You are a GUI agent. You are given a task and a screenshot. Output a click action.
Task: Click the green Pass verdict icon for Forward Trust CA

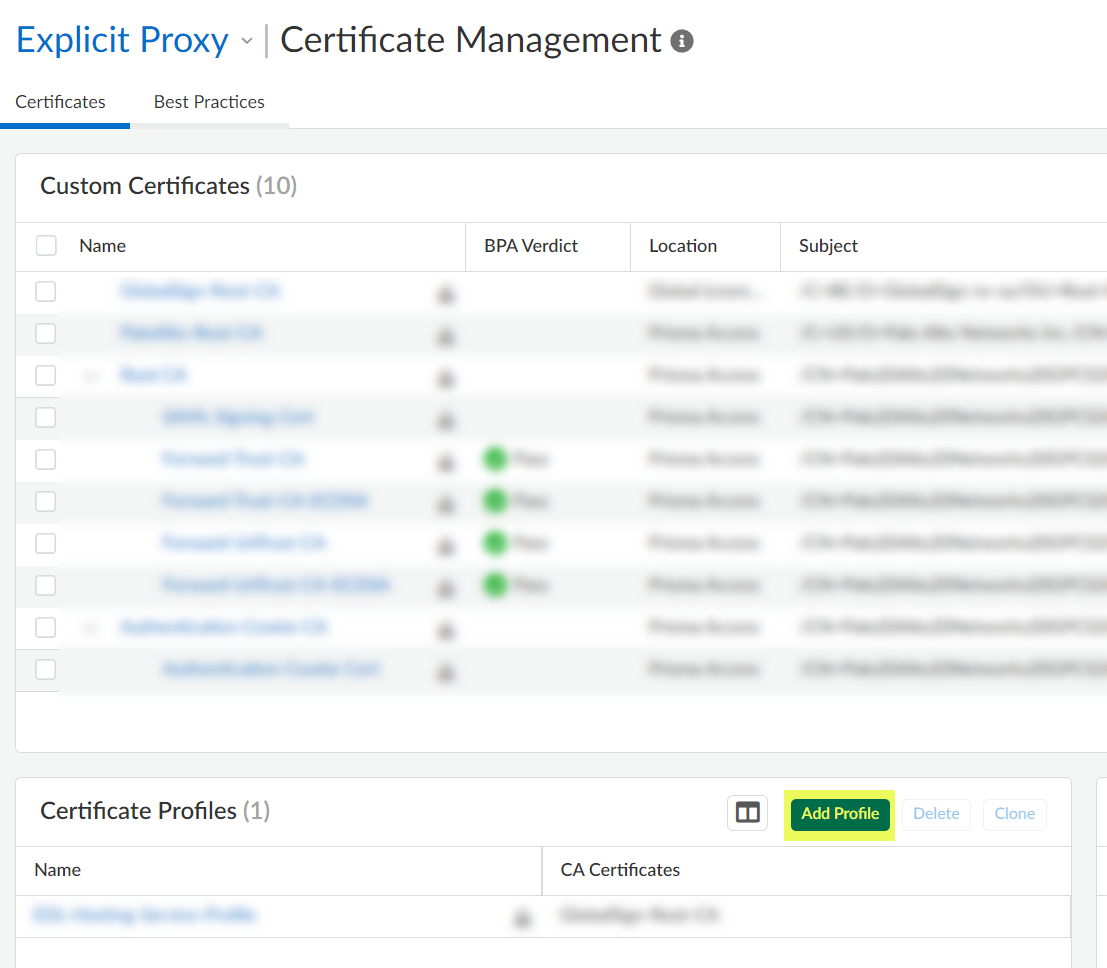(x=495, y=458)
